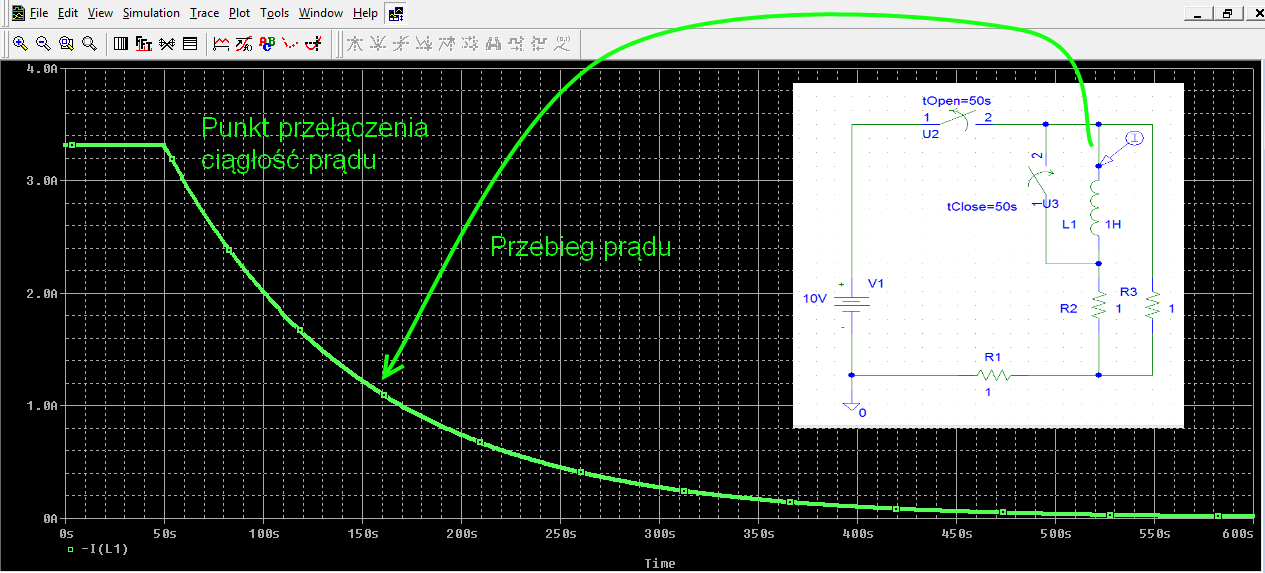Open the Edit menu
The image size is (1265, 573).
(67, 13)
